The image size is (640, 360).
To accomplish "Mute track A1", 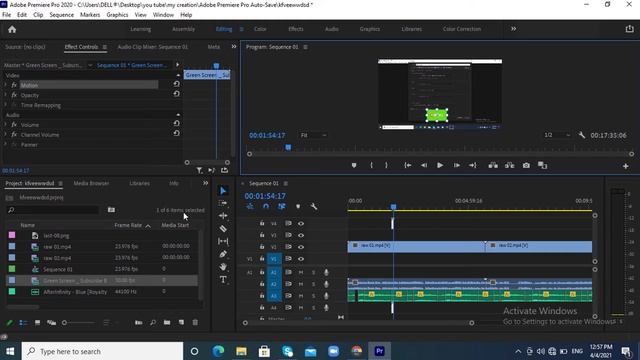I will (x=301, y=272).
